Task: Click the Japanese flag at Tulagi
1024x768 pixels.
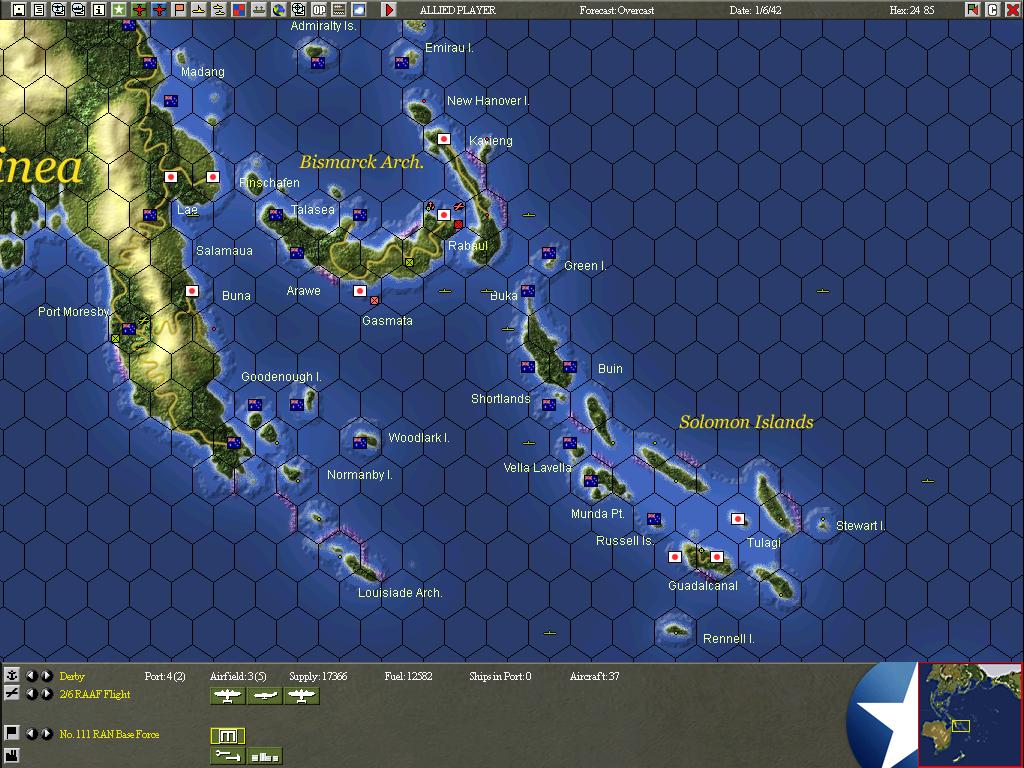Action: [738, 519]
